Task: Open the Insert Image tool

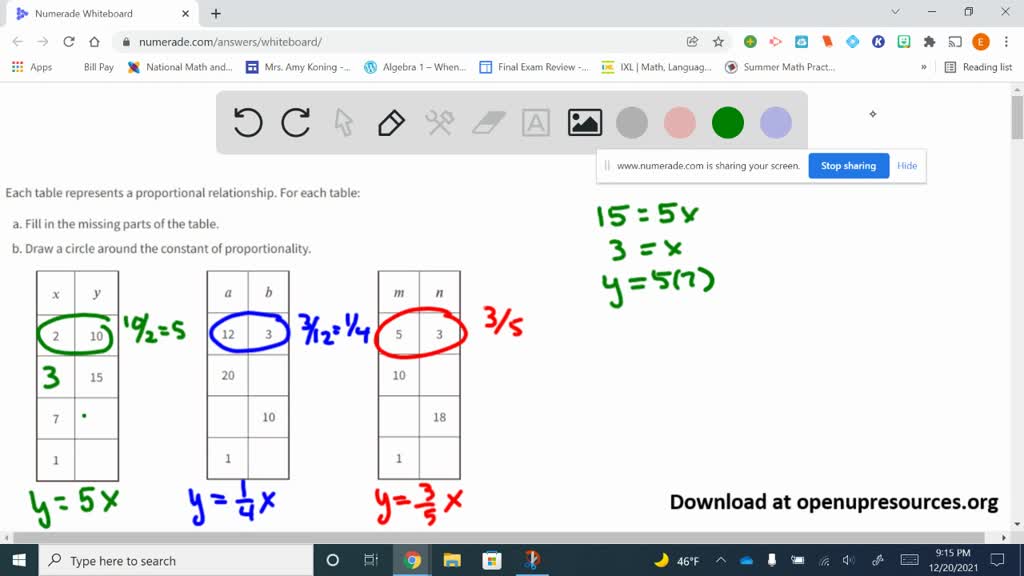Action: click(x=584, y=122)
